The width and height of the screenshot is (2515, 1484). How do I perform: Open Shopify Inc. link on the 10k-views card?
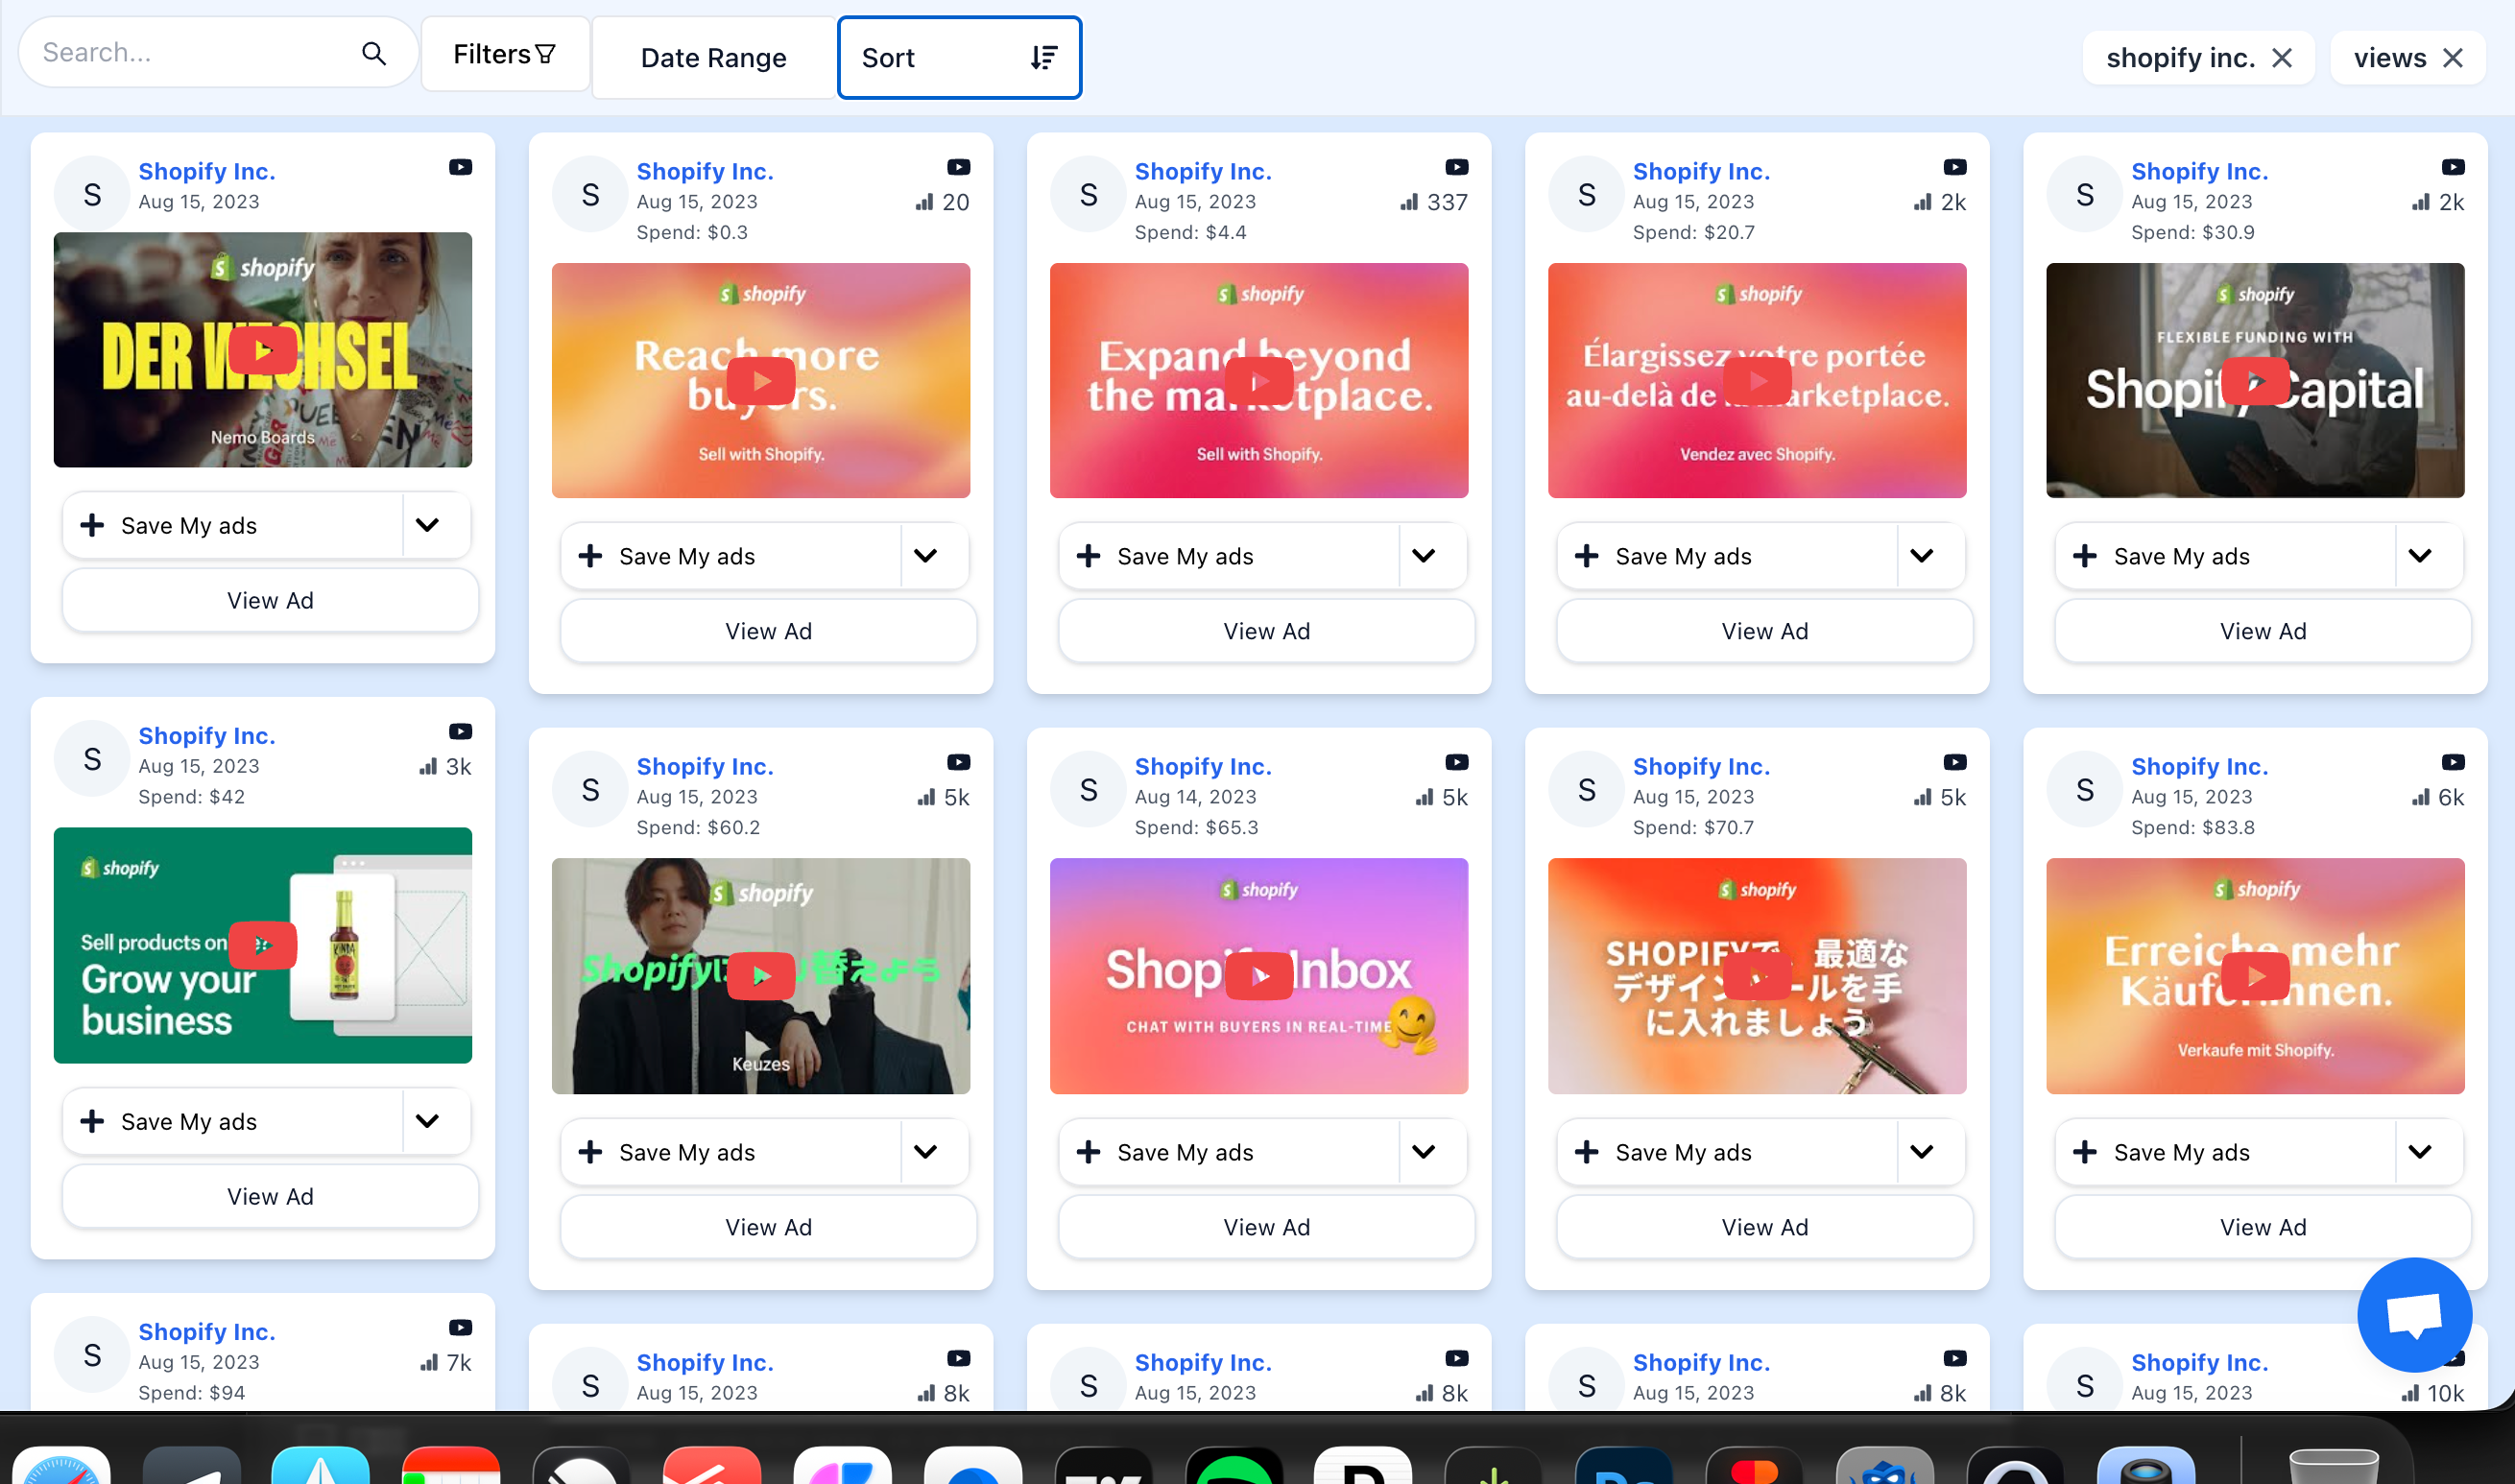tap(2199, 1362)
